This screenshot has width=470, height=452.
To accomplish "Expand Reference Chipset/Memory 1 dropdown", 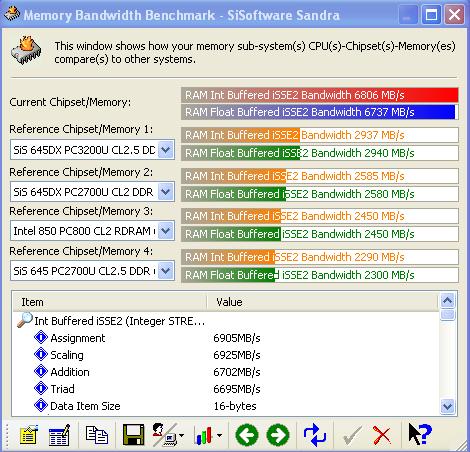I will [x=166, y=150].
